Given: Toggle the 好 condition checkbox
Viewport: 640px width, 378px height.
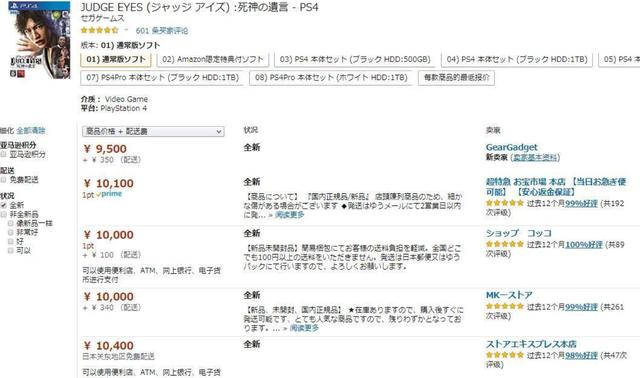Looking at the screenshot, I should pos(11,241).
